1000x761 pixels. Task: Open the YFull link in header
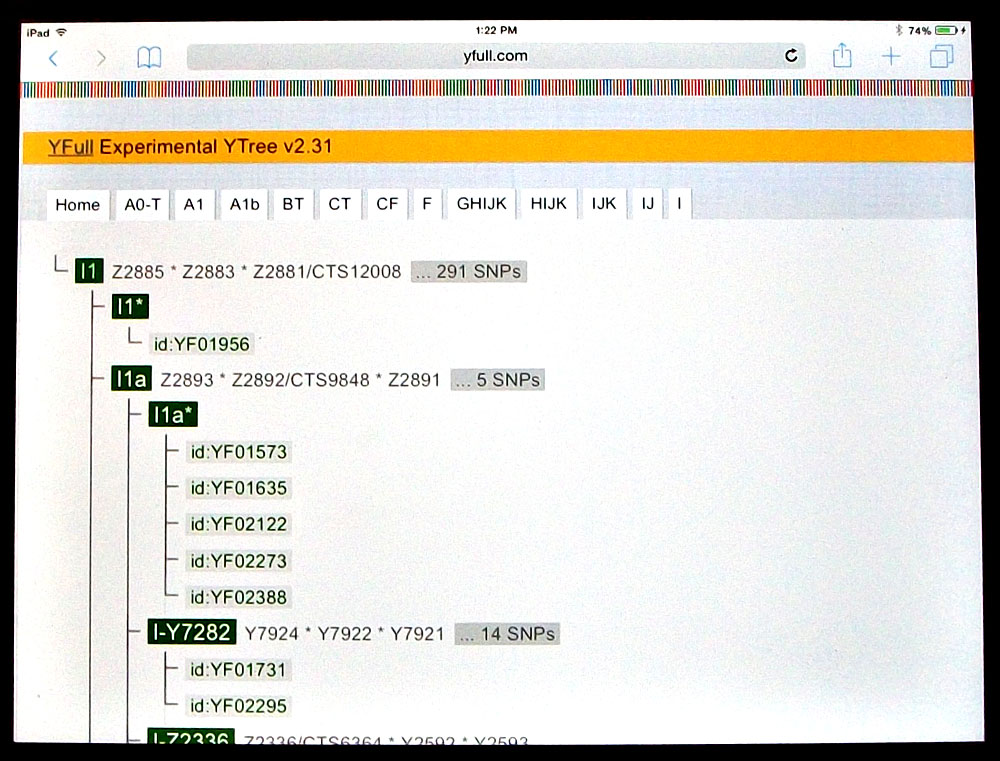[70, 147]
